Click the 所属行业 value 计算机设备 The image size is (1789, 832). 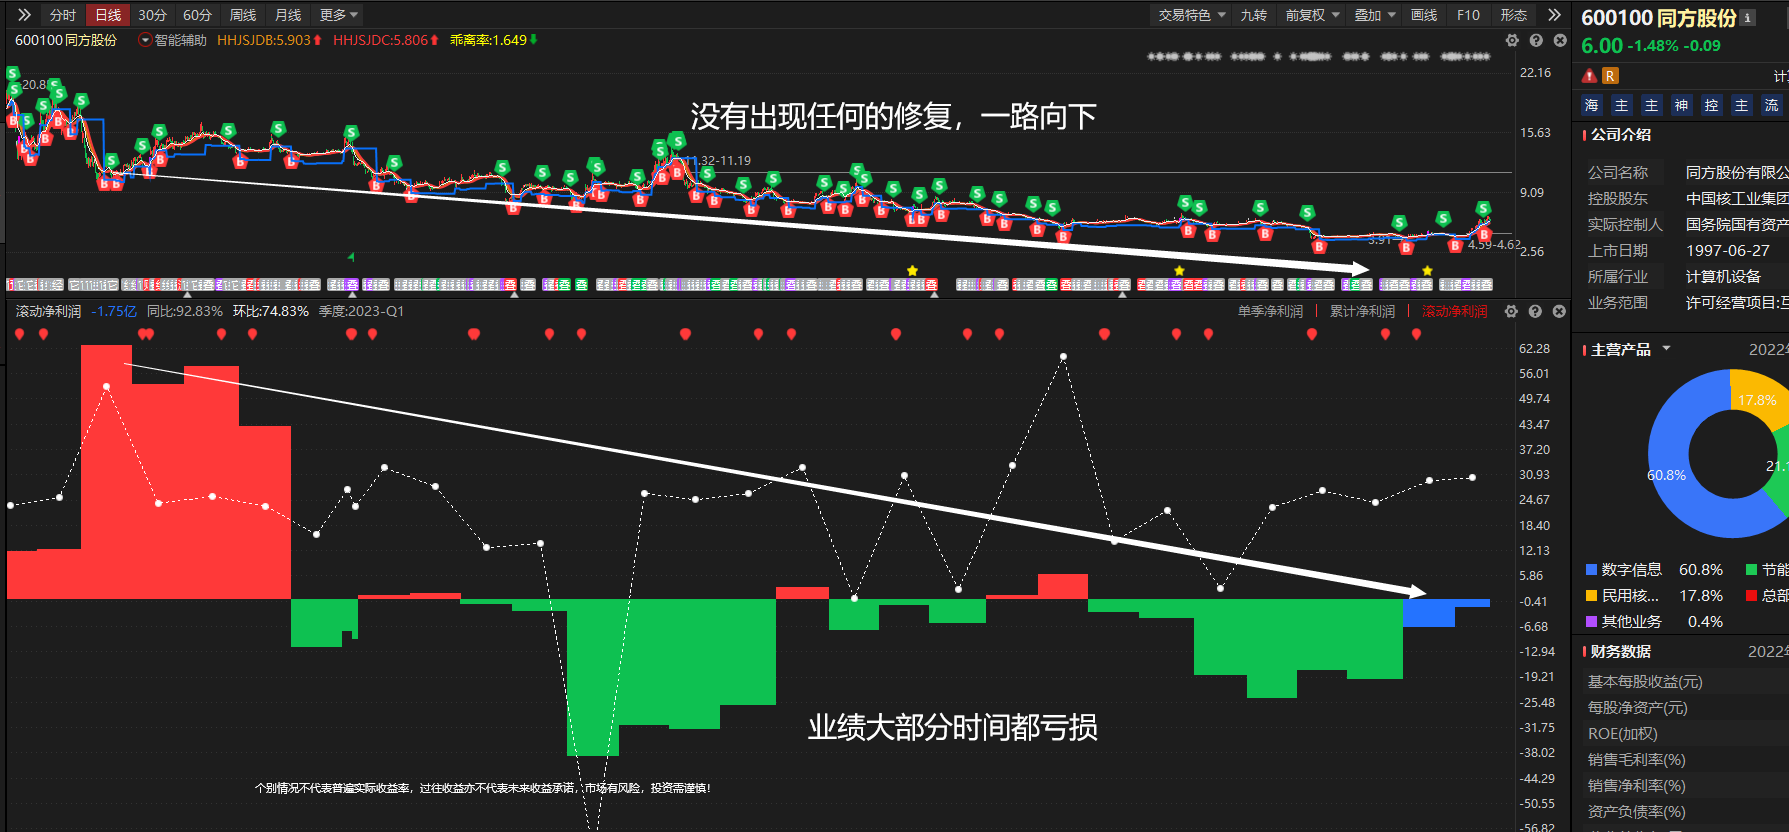tap(1723, 277)
